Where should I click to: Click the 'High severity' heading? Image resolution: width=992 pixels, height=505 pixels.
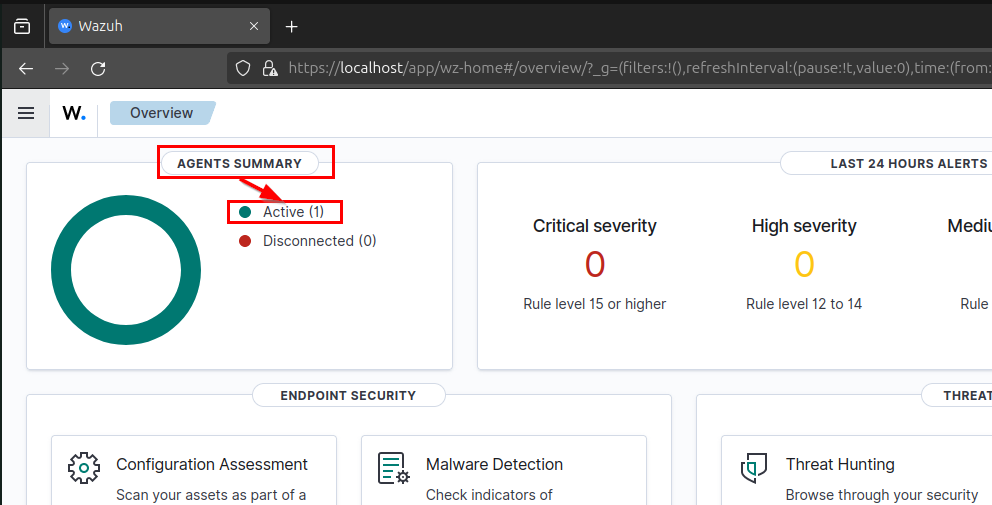click(804, 226)
